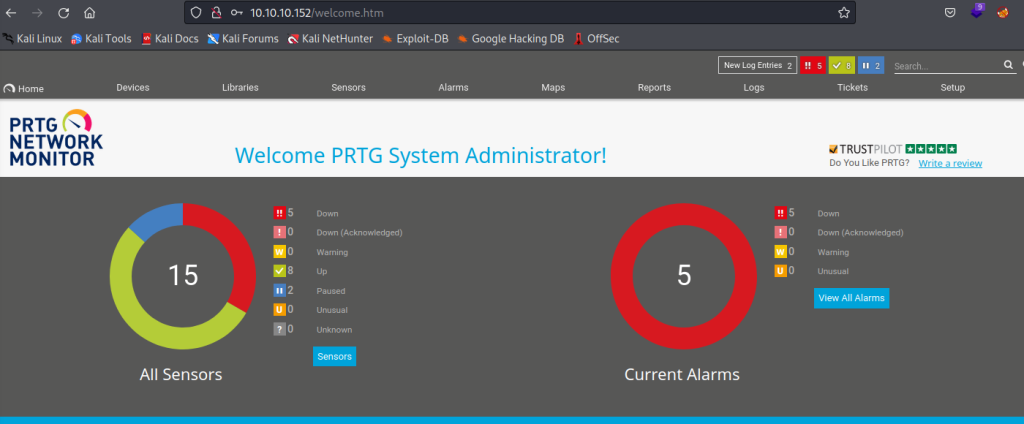
Task: Click the search magnifier icon
Action: coord(1008,65)
